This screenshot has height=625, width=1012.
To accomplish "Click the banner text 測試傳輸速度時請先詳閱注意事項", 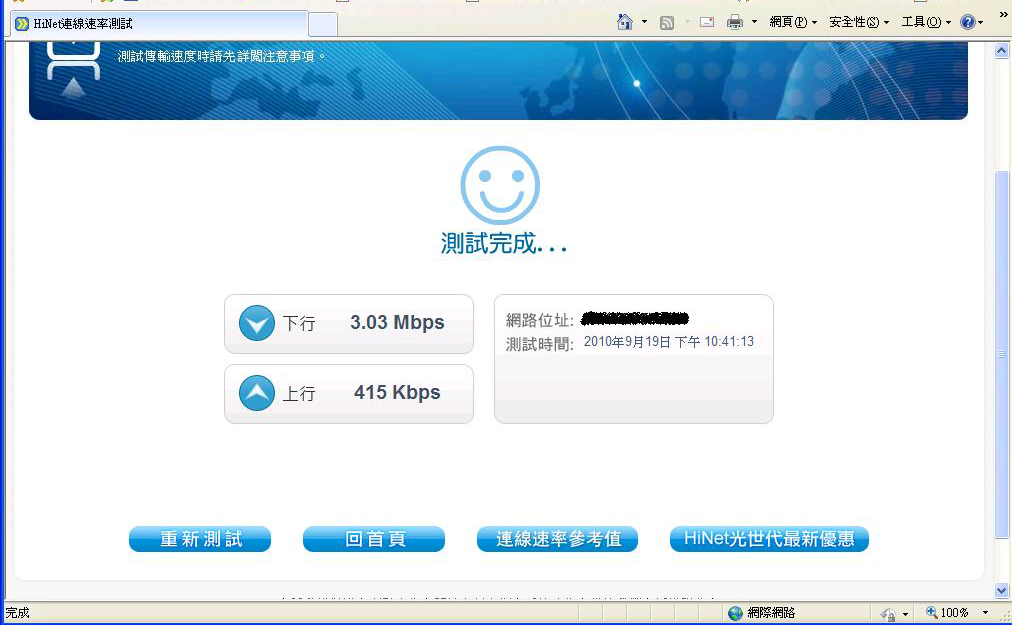I will click(x=221, y=57).
